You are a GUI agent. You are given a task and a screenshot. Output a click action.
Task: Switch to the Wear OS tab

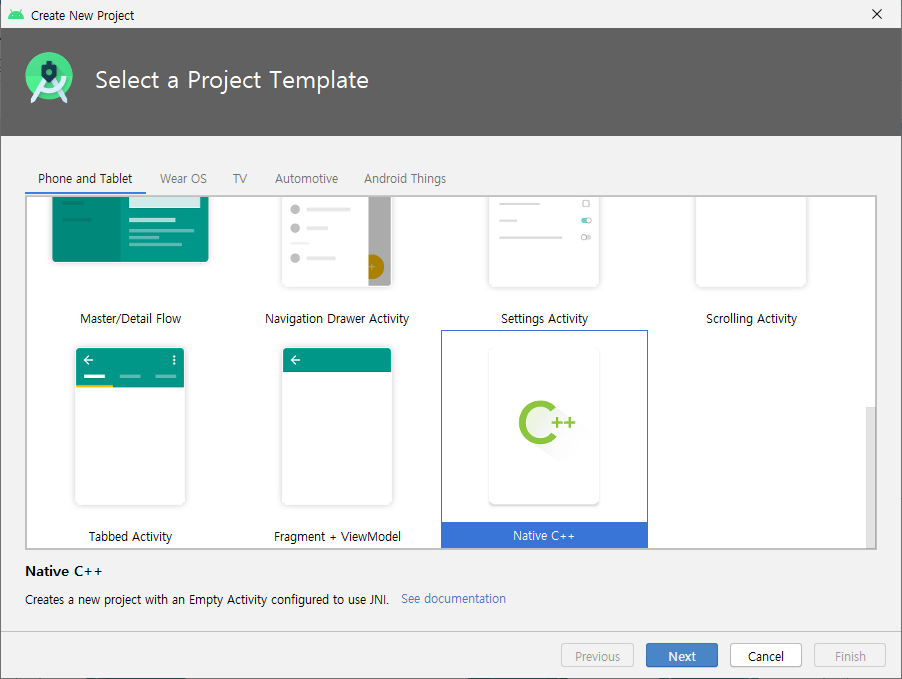(183, 179)
